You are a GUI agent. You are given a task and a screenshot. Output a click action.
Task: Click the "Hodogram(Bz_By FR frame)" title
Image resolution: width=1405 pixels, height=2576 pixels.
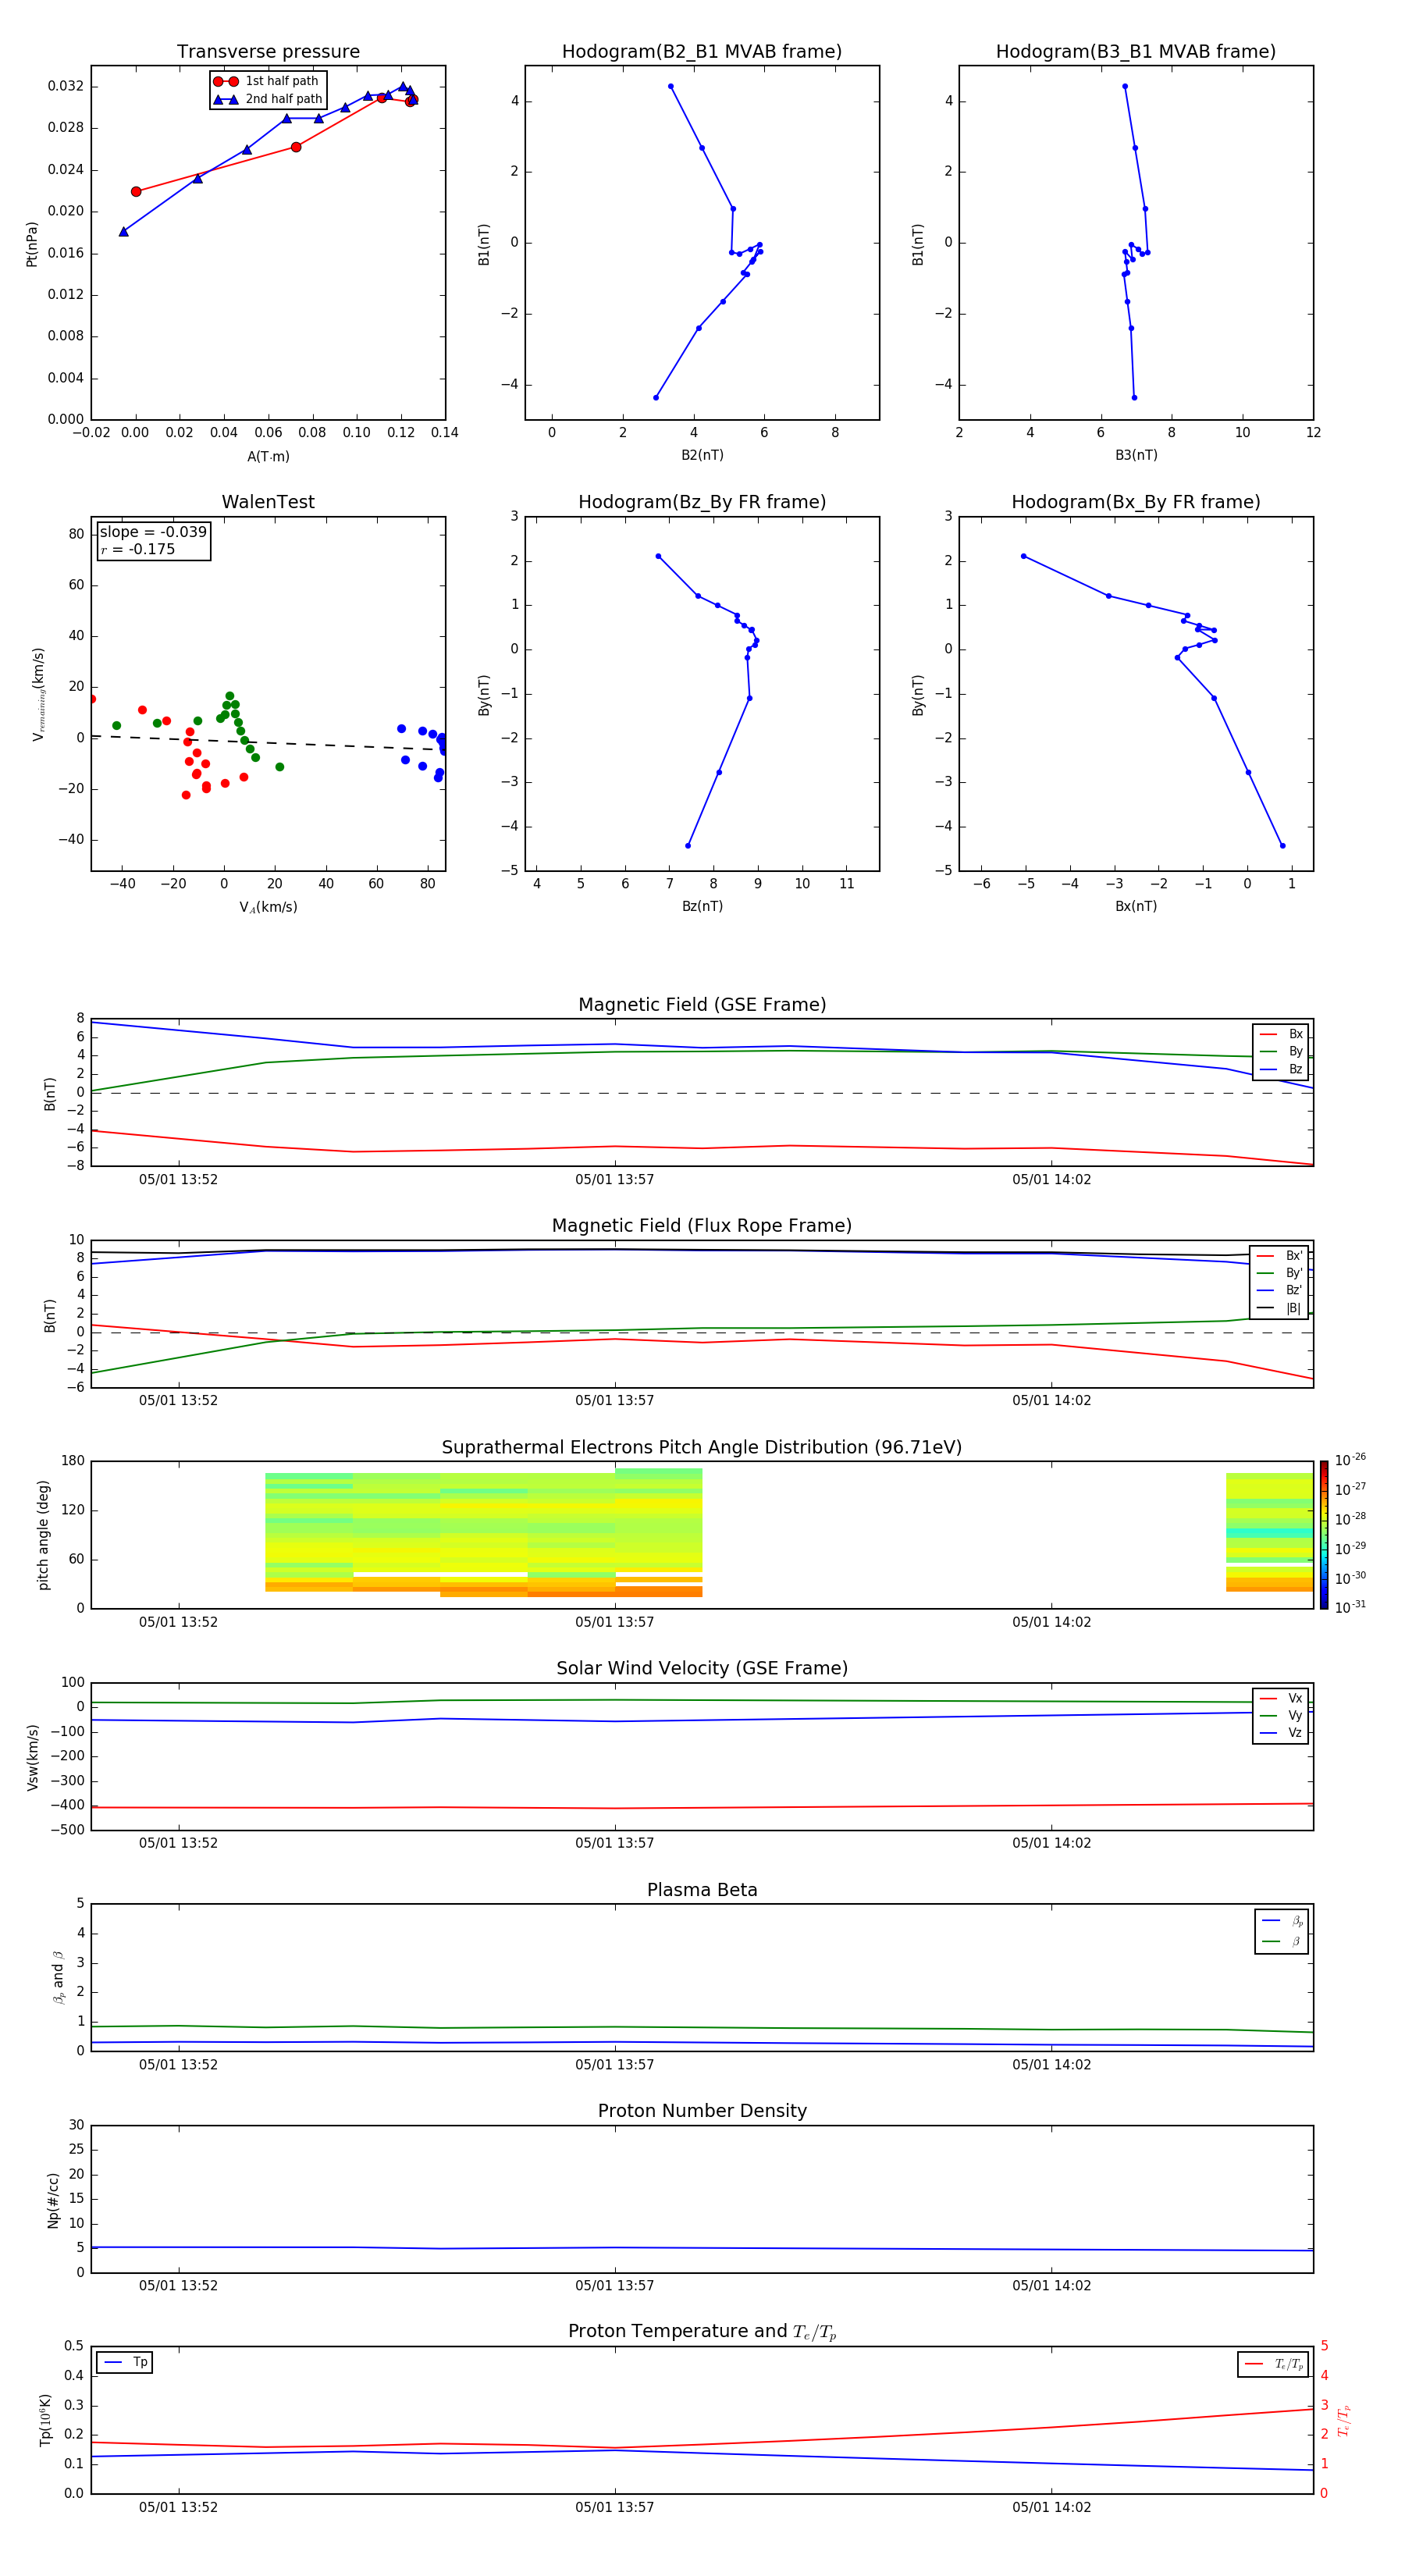coord(702,502)
